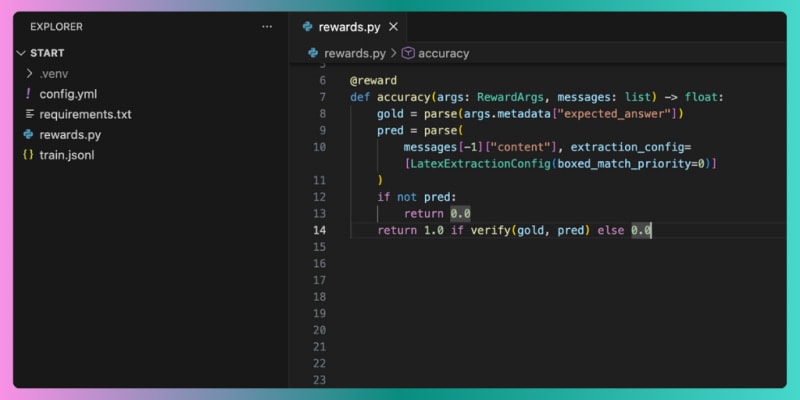The height and width of the screenshot is (400, 800).
Task: Click the 0.0 value on line 13
Action: (x=460, y=214)
